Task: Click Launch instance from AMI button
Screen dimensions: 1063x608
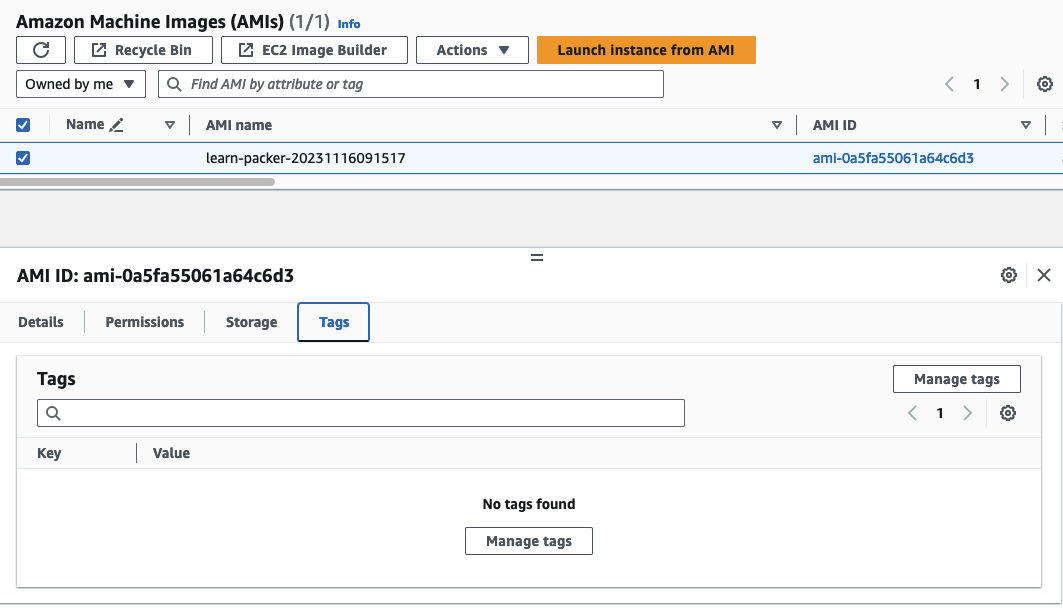Action: 646,50
